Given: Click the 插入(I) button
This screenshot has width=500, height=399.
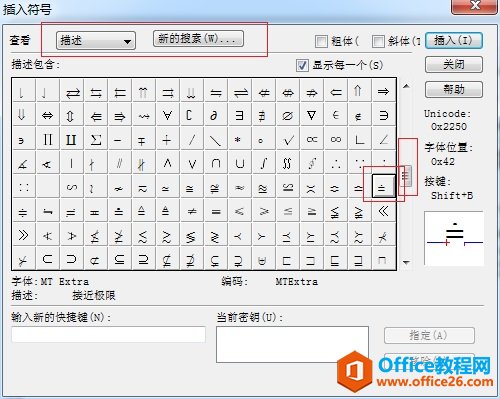Looking at the screenshot, I should click(454, 41).
